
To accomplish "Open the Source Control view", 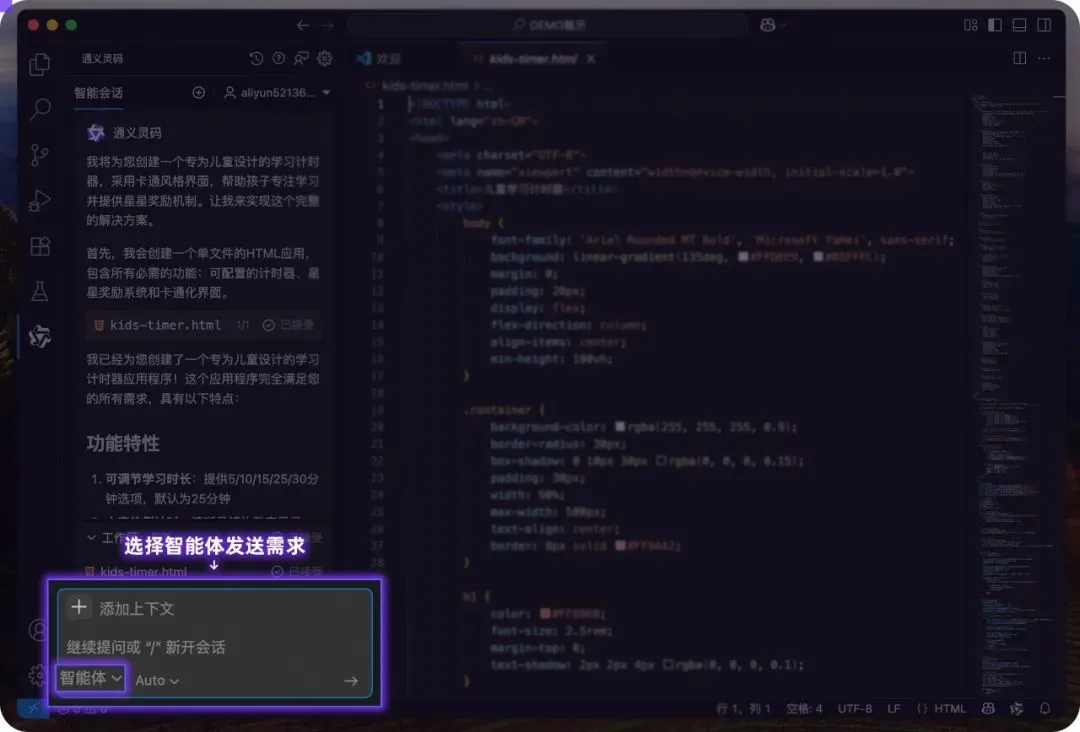I will point(40,155).
